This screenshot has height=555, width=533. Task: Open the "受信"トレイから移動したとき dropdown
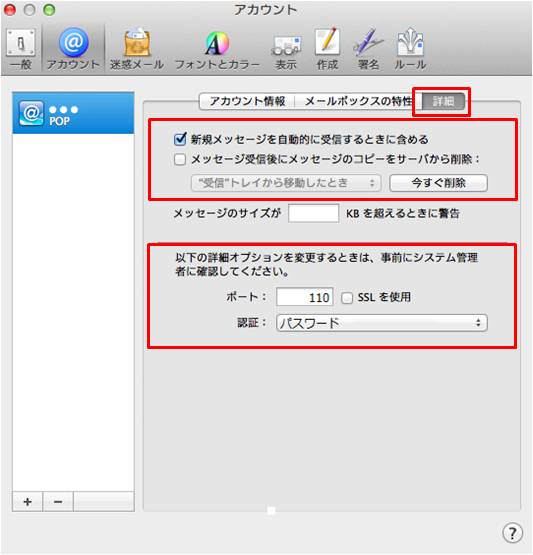[286, 183]
